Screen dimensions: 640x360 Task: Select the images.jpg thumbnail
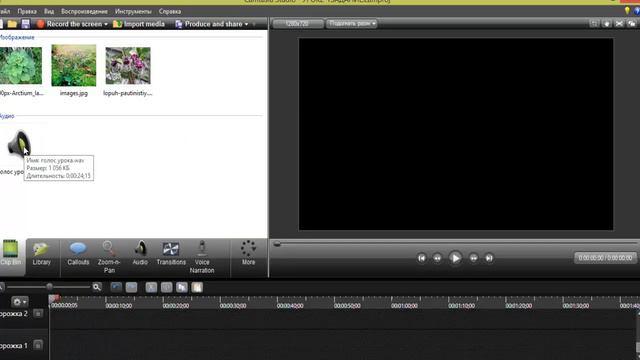[x=74, y=65]
